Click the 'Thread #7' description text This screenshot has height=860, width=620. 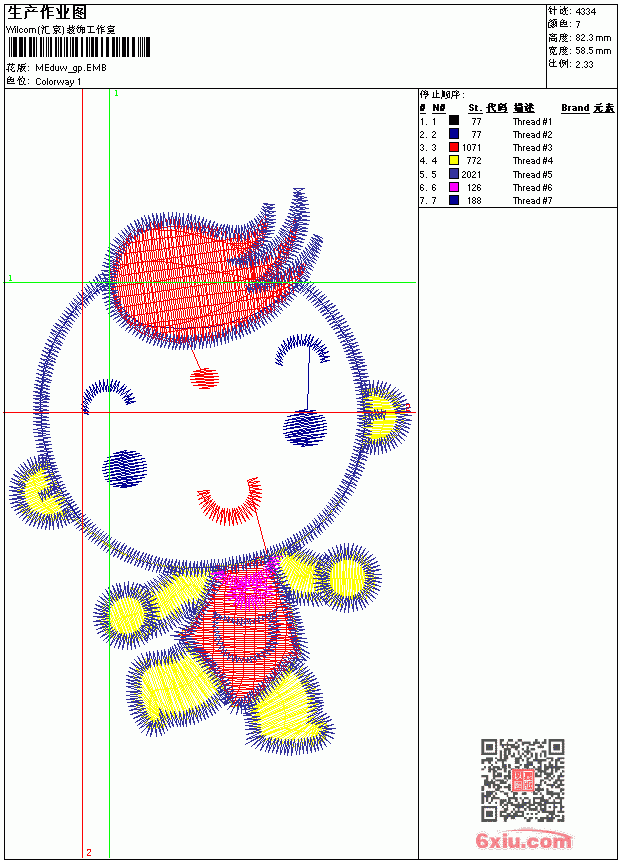click(x=532, y=201)
